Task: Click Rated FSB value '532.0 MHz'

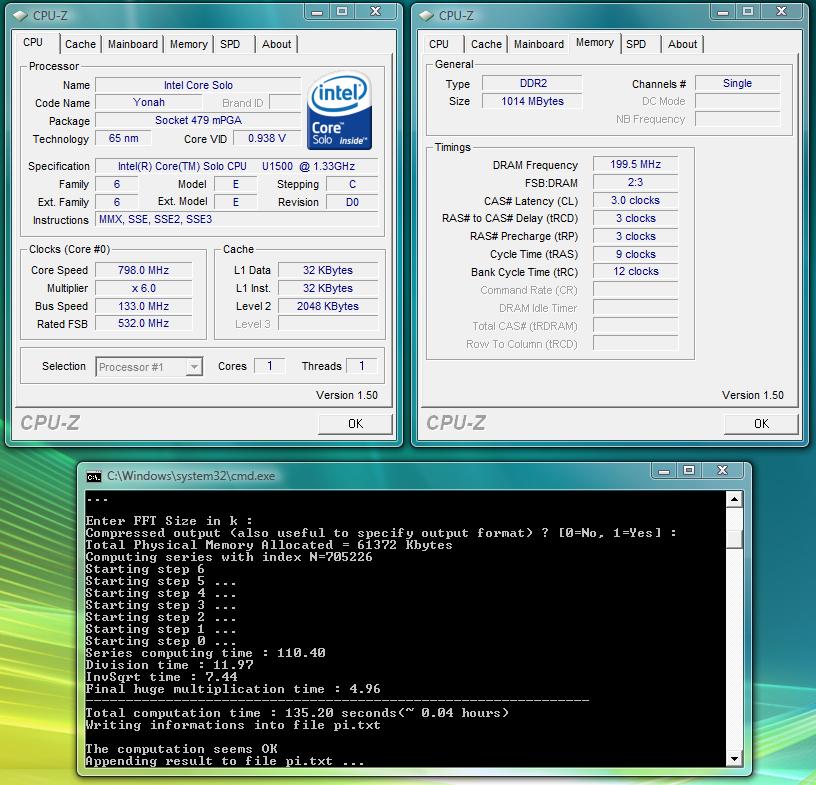Action: 144,323
